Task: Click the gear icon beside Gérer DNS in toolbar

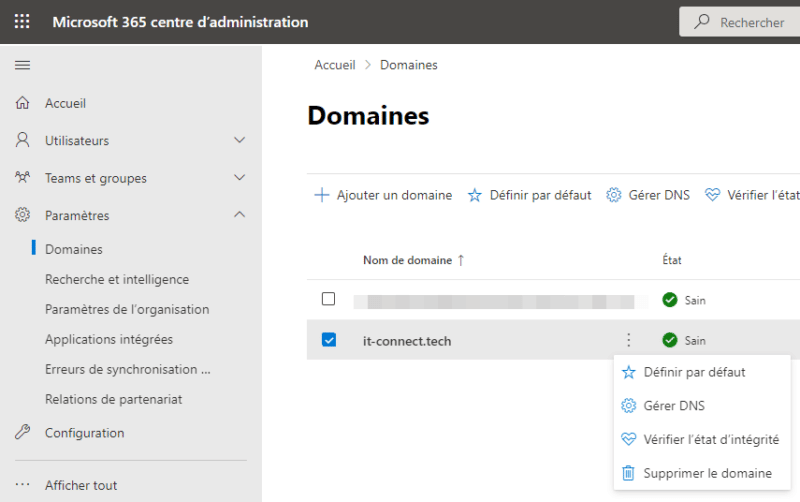Action: [x=614, y=195]
